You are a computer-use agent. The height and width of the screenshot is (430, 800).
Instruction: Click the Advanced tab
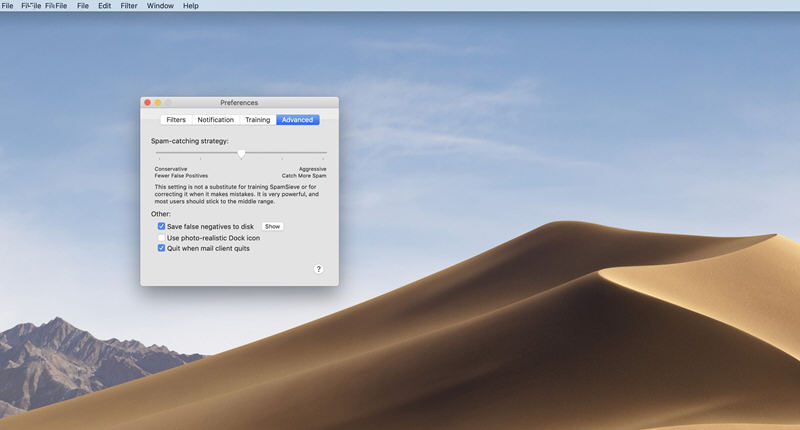(297, 119)
